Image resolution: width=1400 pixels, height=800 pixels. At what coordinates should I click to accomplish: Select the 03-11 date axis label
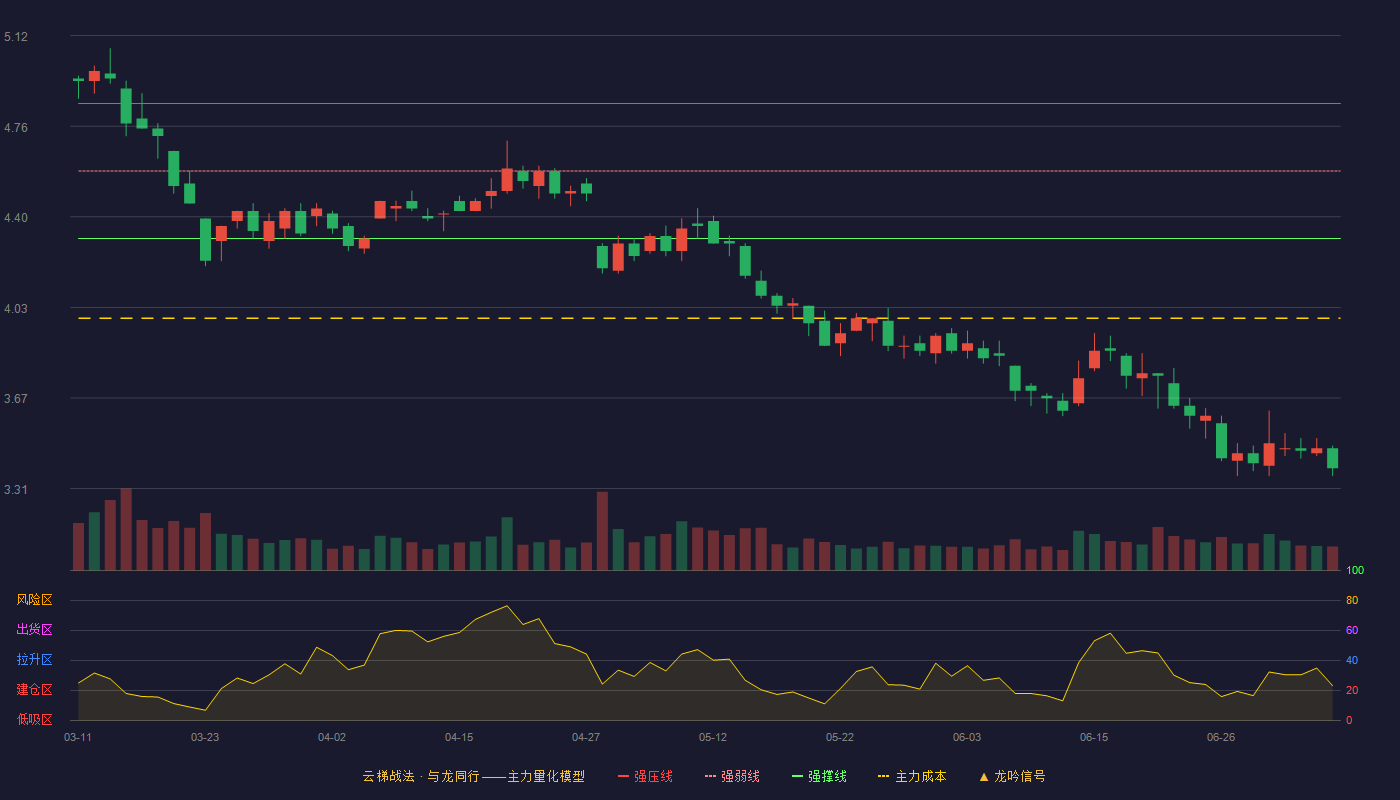(78, 737)
